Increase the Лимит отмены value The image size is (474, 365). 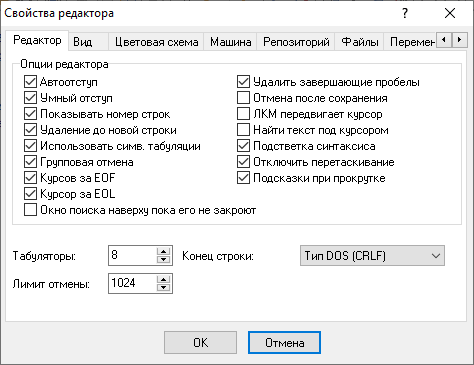tap(163, 280)
